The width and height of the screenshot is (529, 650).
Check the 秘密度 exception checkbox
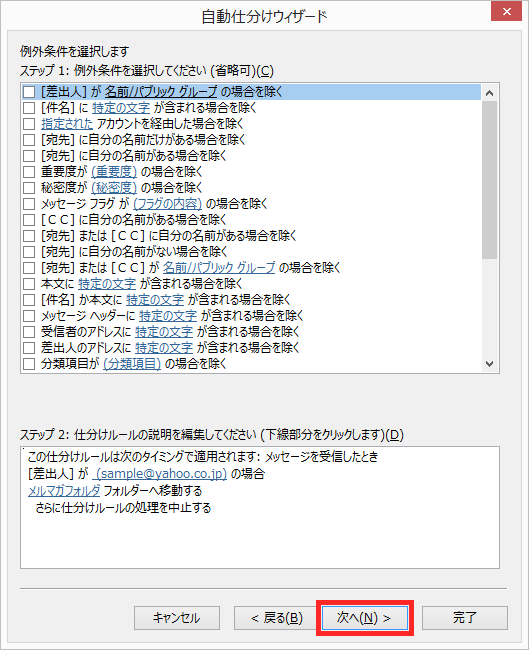(x=29, y=188)
